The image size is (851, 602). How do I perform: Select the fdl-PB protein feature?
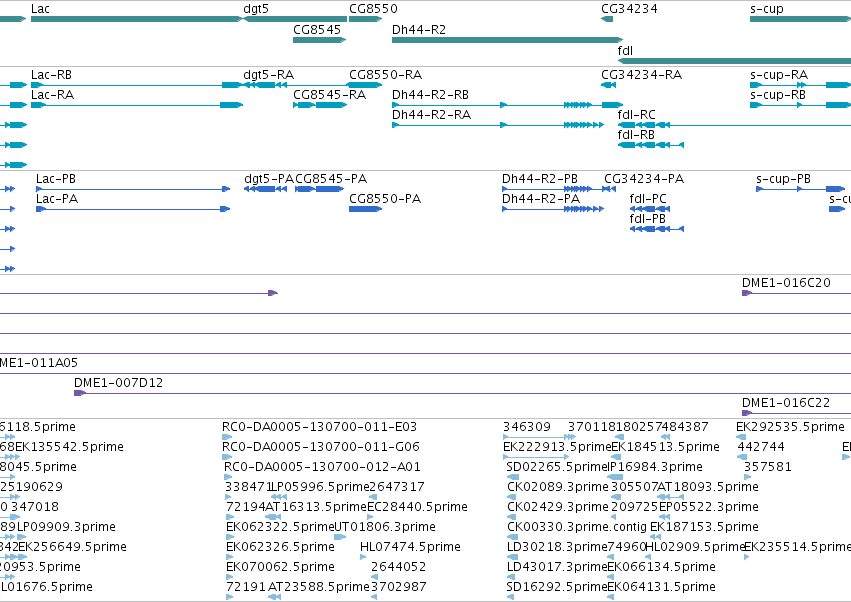(x=657, y=229)
